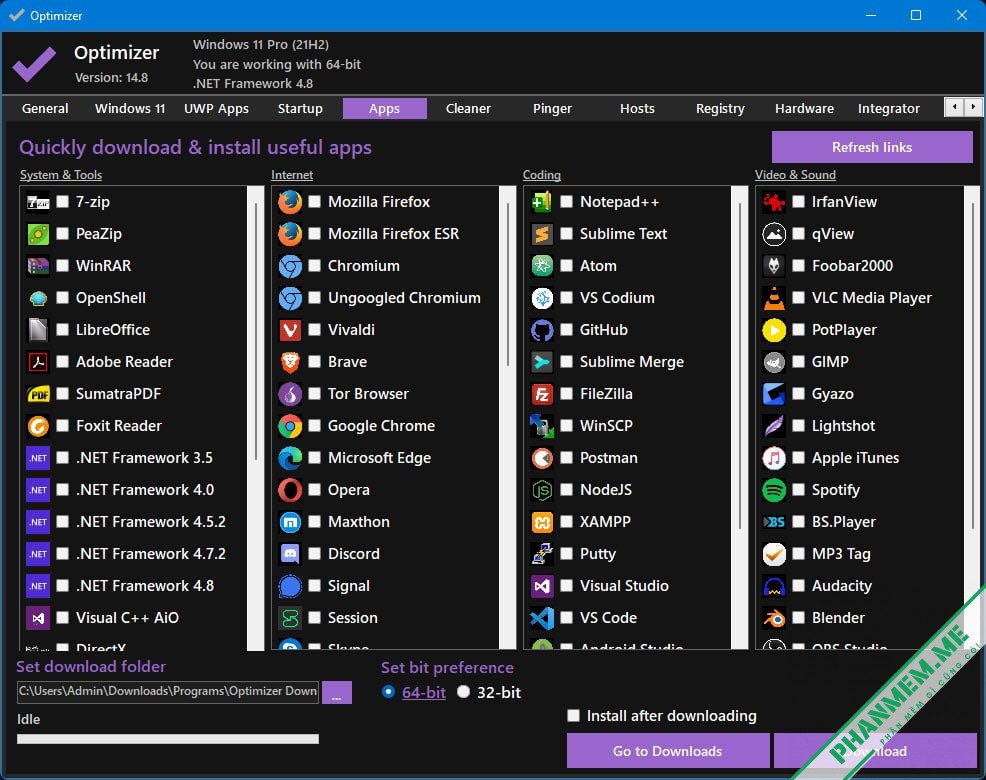Click the 'Sublime Merge' label

point(631,362)
